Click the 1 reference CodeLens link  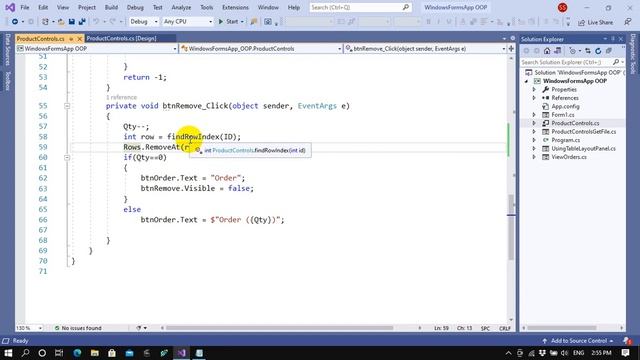click(x=121, y=97)
